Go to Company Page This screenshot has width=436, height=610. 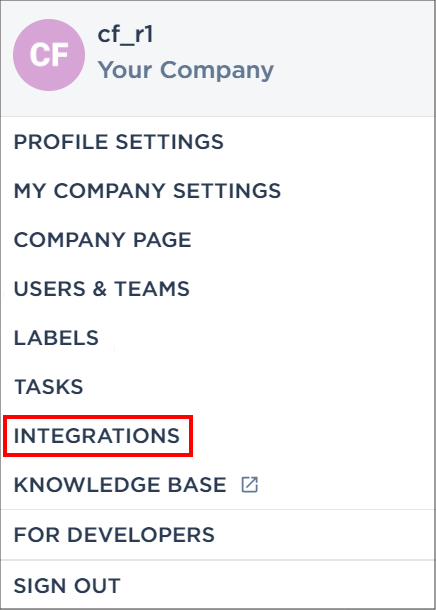(x=103, y=240)
